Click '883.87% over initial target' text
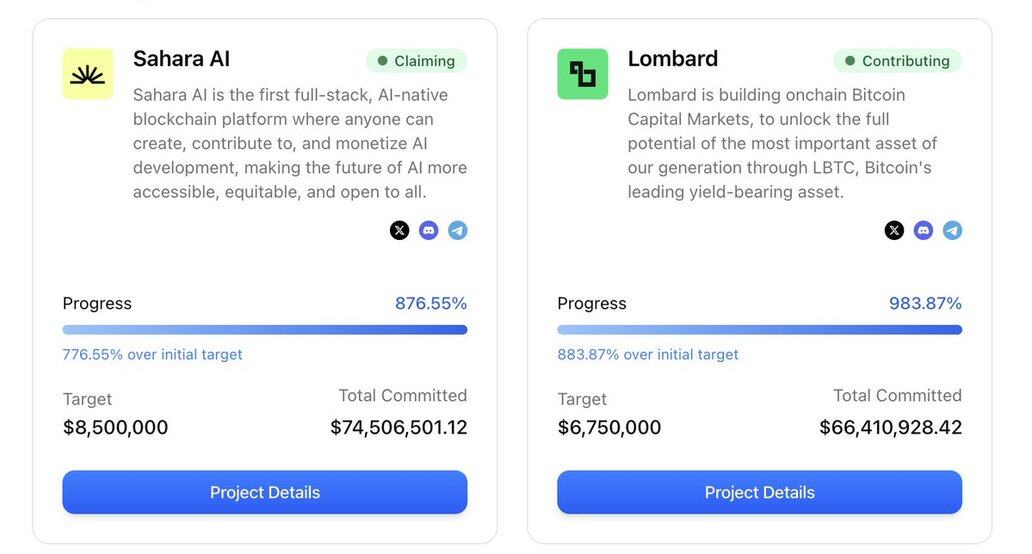1032x554 pixels. 648,355
